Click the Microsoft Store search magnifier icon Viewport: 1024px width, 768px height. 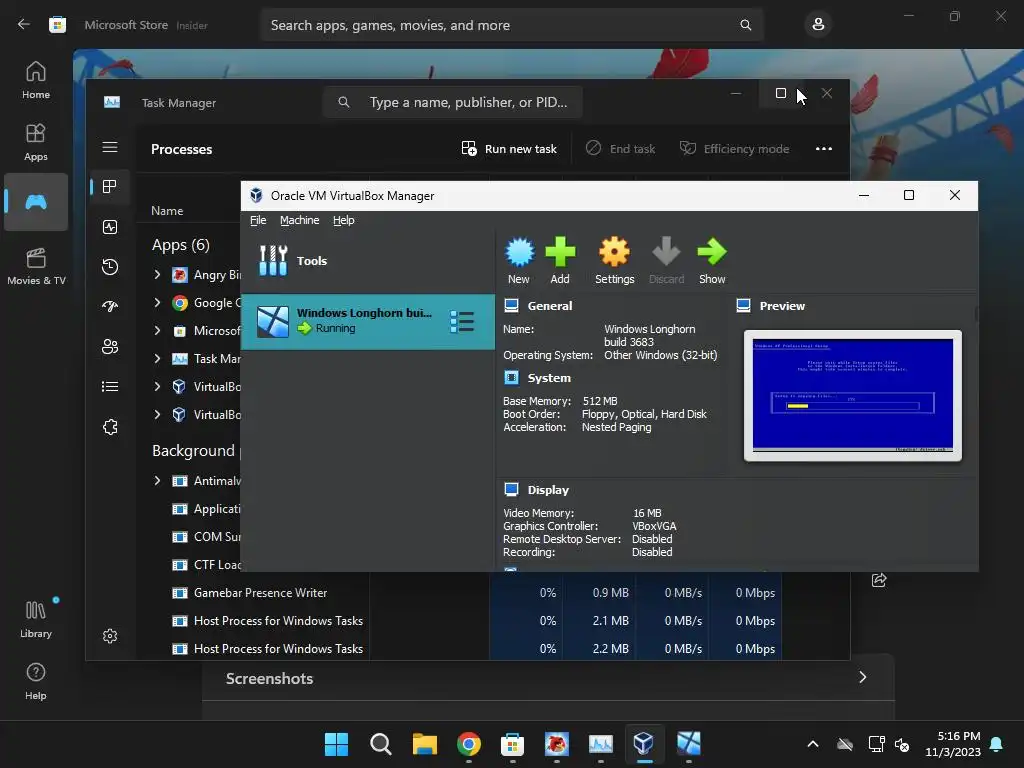(745, 25)
